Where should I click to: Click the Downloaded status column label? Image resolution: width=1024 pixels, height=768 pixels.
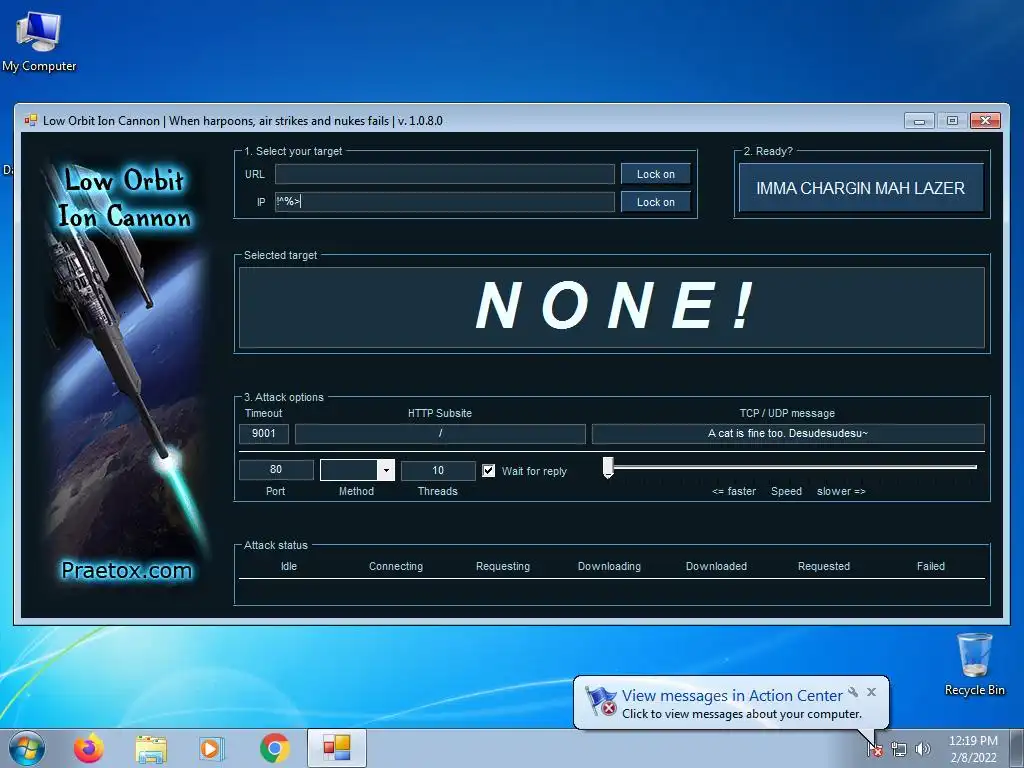click(x=716, y=566)
